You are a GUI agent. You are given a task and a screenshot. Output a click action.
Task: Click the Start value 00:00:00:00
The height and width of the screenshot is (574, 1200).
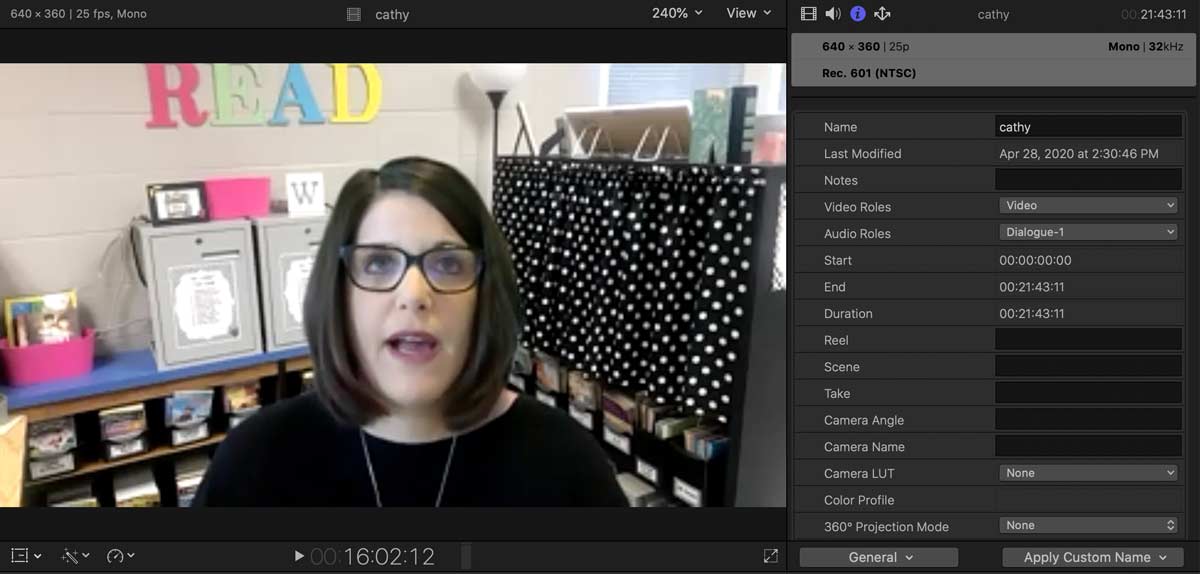click(1035, 260)
